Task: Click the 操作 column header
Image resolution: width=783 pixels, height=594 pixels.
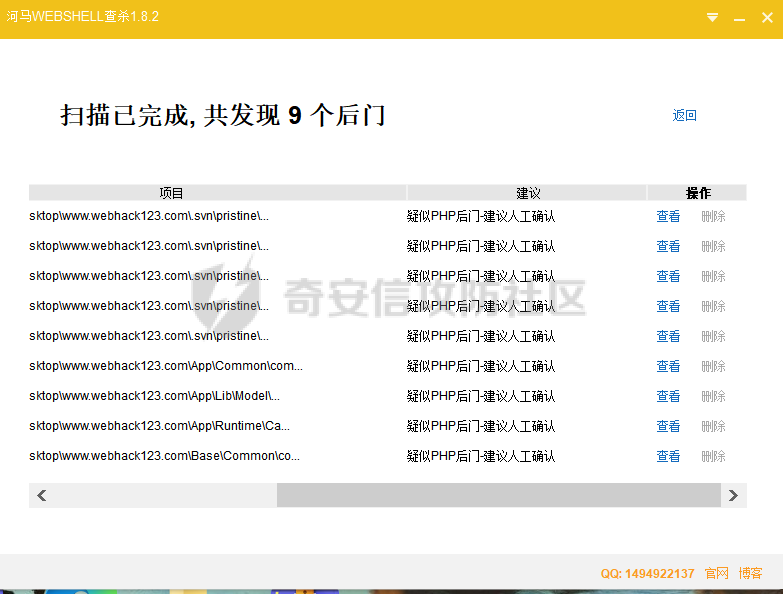Action: pos(697,193)
